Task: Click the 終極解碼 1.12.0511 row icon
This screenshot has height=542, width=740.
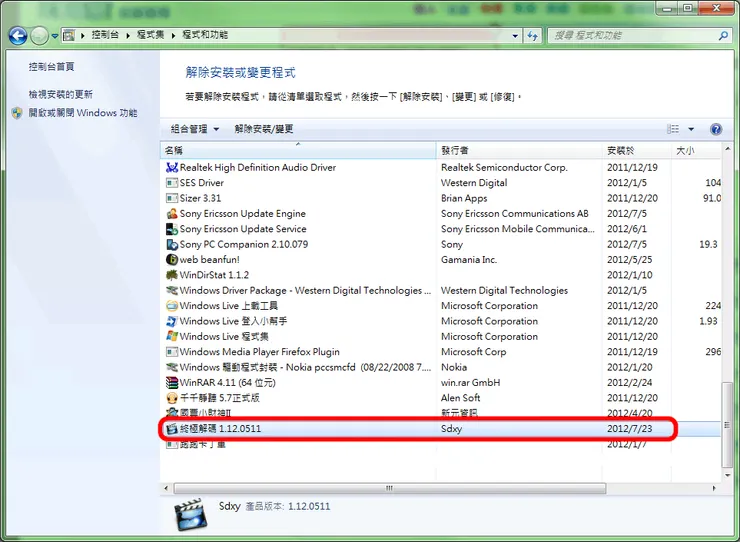Action: [x=172, y=429]
